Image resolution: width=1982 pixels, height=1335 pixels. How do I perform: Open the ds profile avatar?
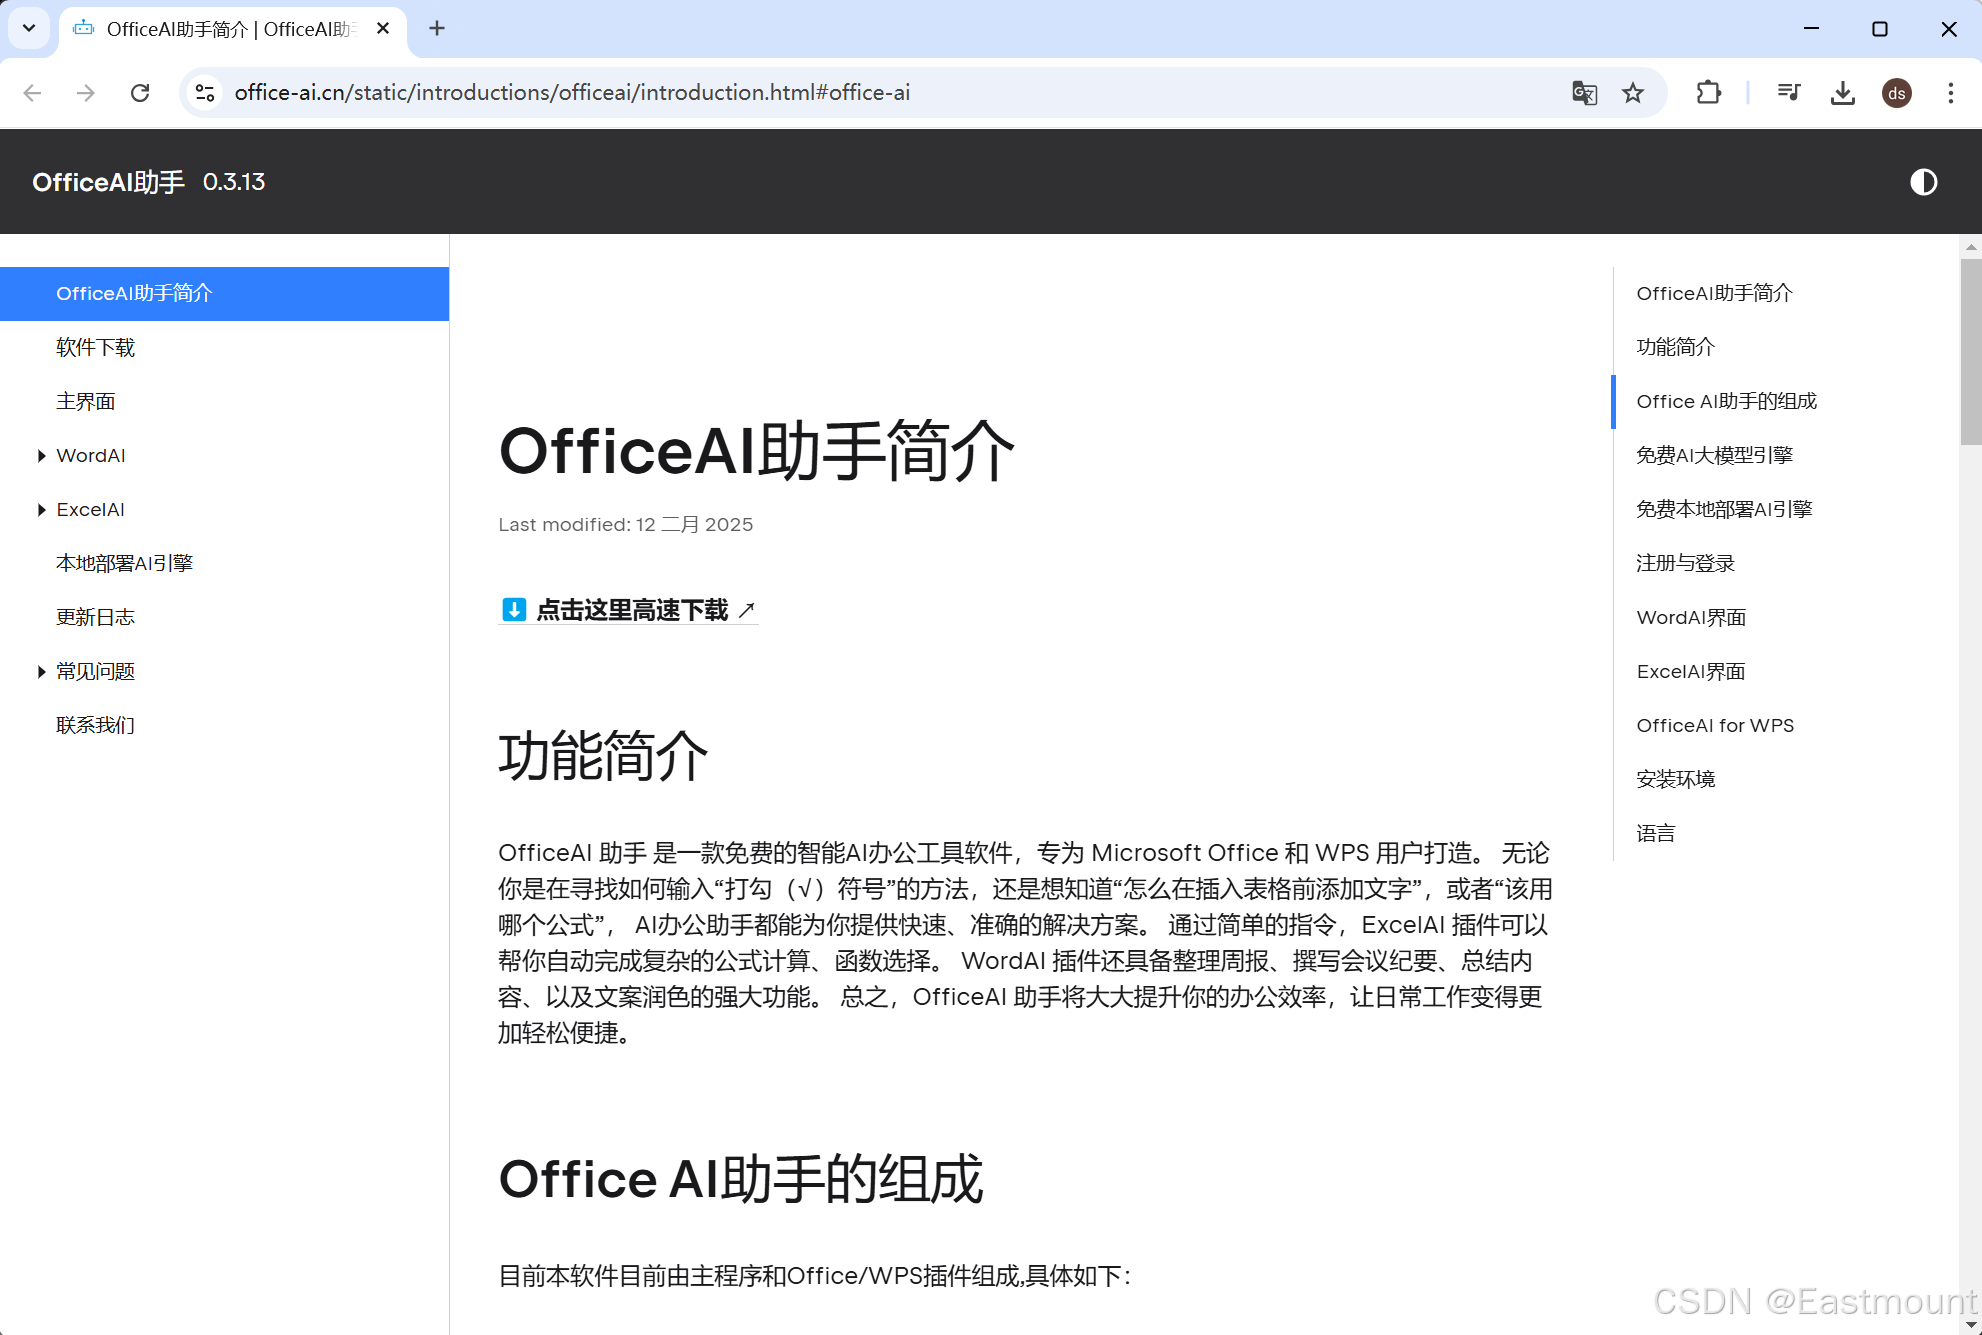[x=1896, y=93]
